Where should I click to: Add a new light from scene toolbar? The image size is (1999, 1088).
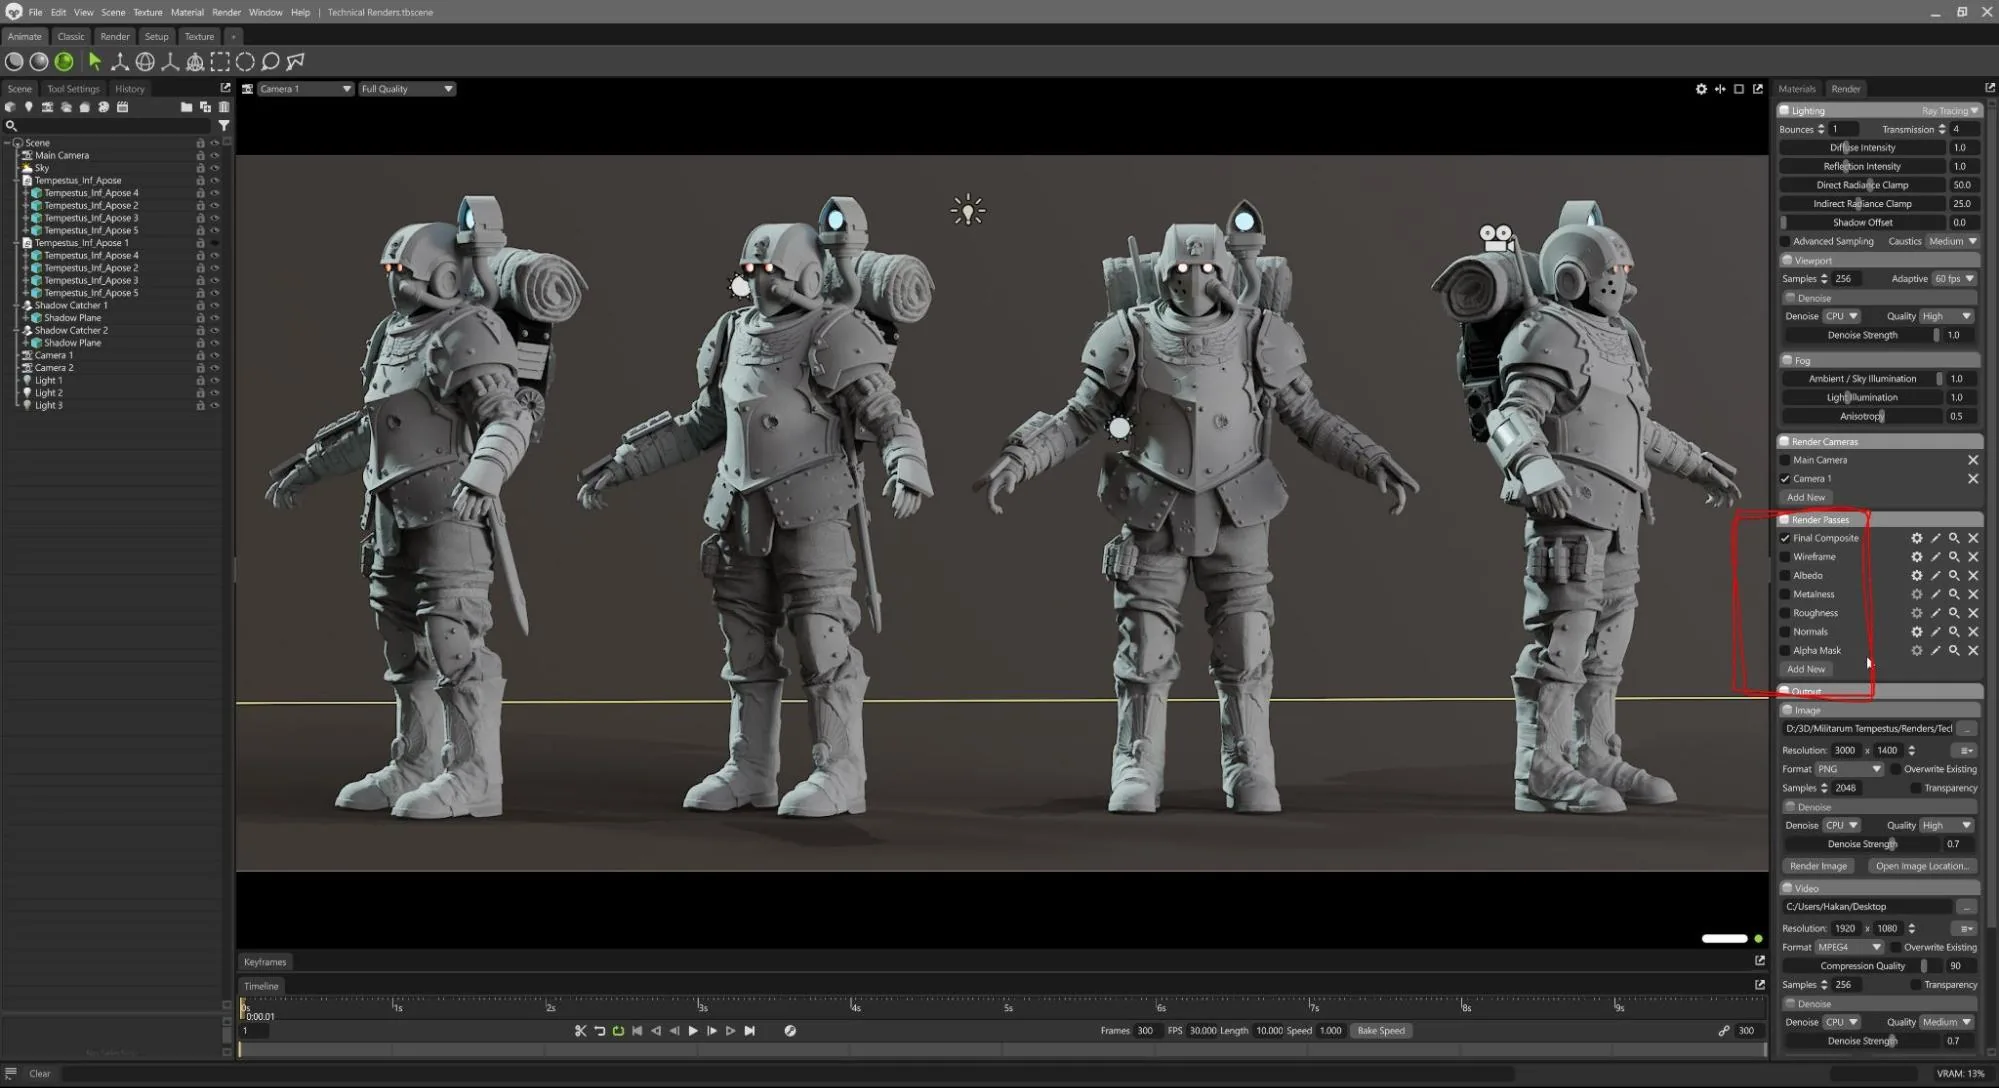28,107
